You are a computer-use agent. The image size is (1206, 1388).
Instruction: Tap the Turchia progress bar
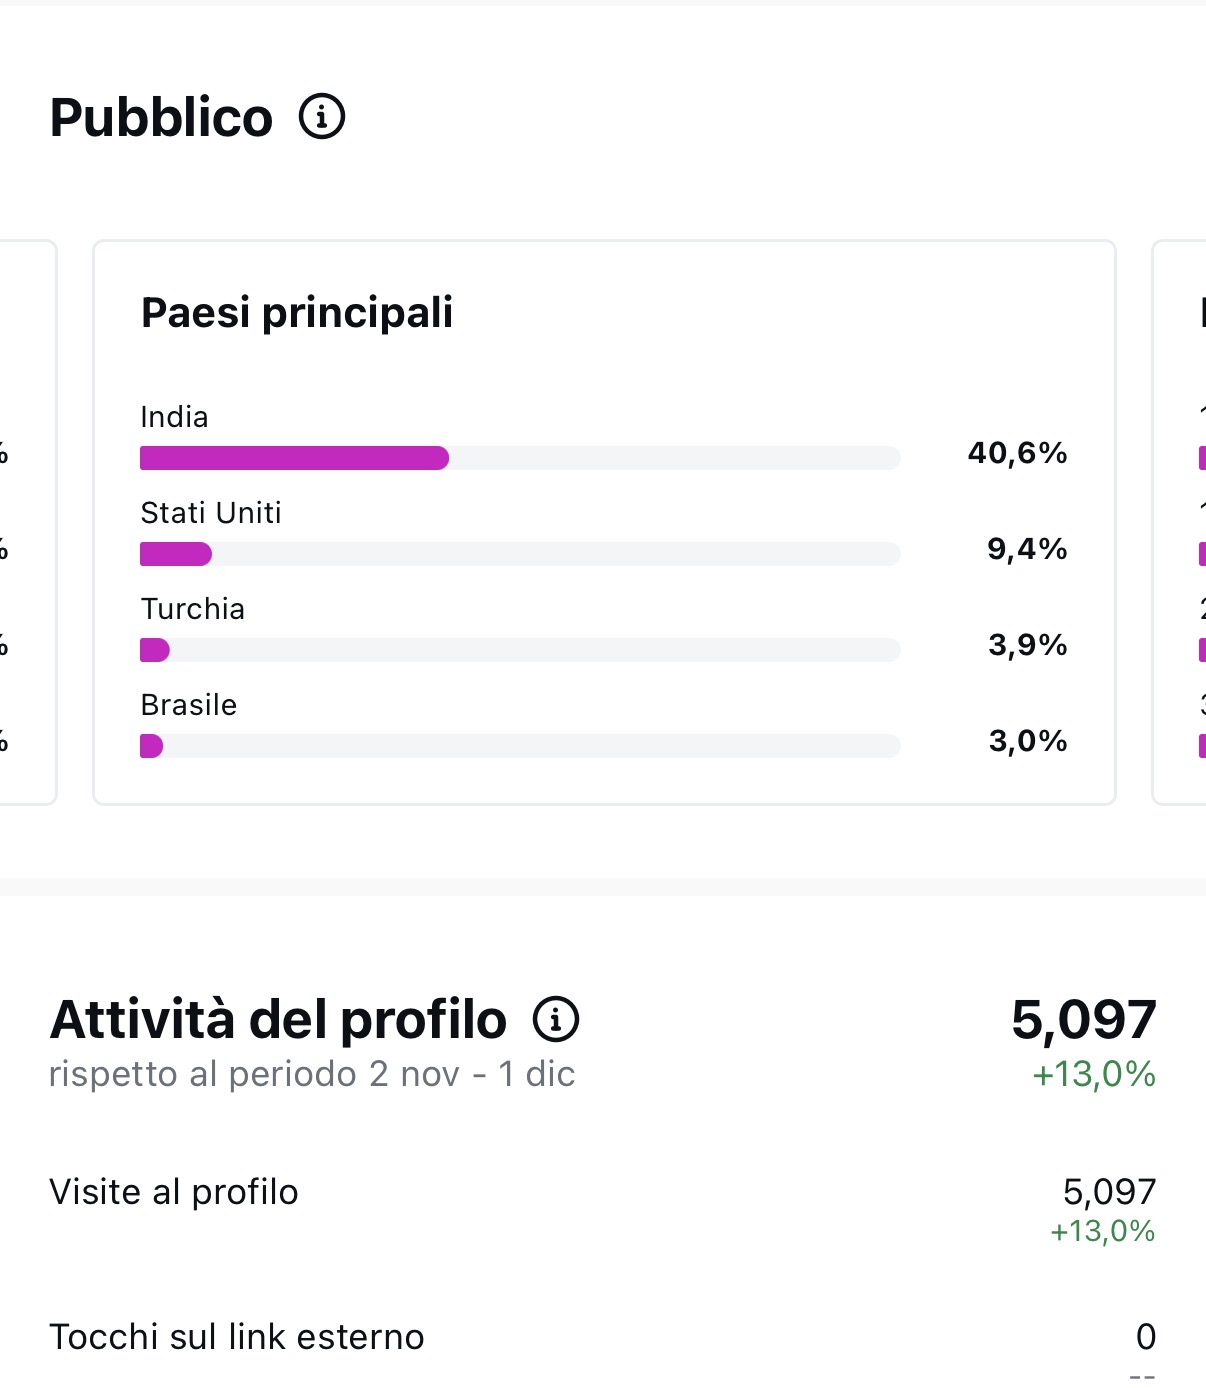[x=519, y=650]
